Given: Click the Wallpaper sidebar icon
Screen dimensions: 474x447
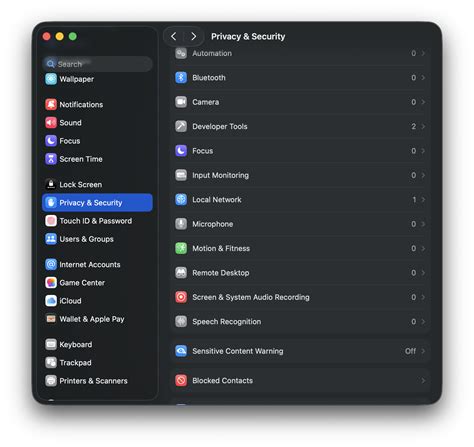Looking at the screenshot, I should point(51,79).
